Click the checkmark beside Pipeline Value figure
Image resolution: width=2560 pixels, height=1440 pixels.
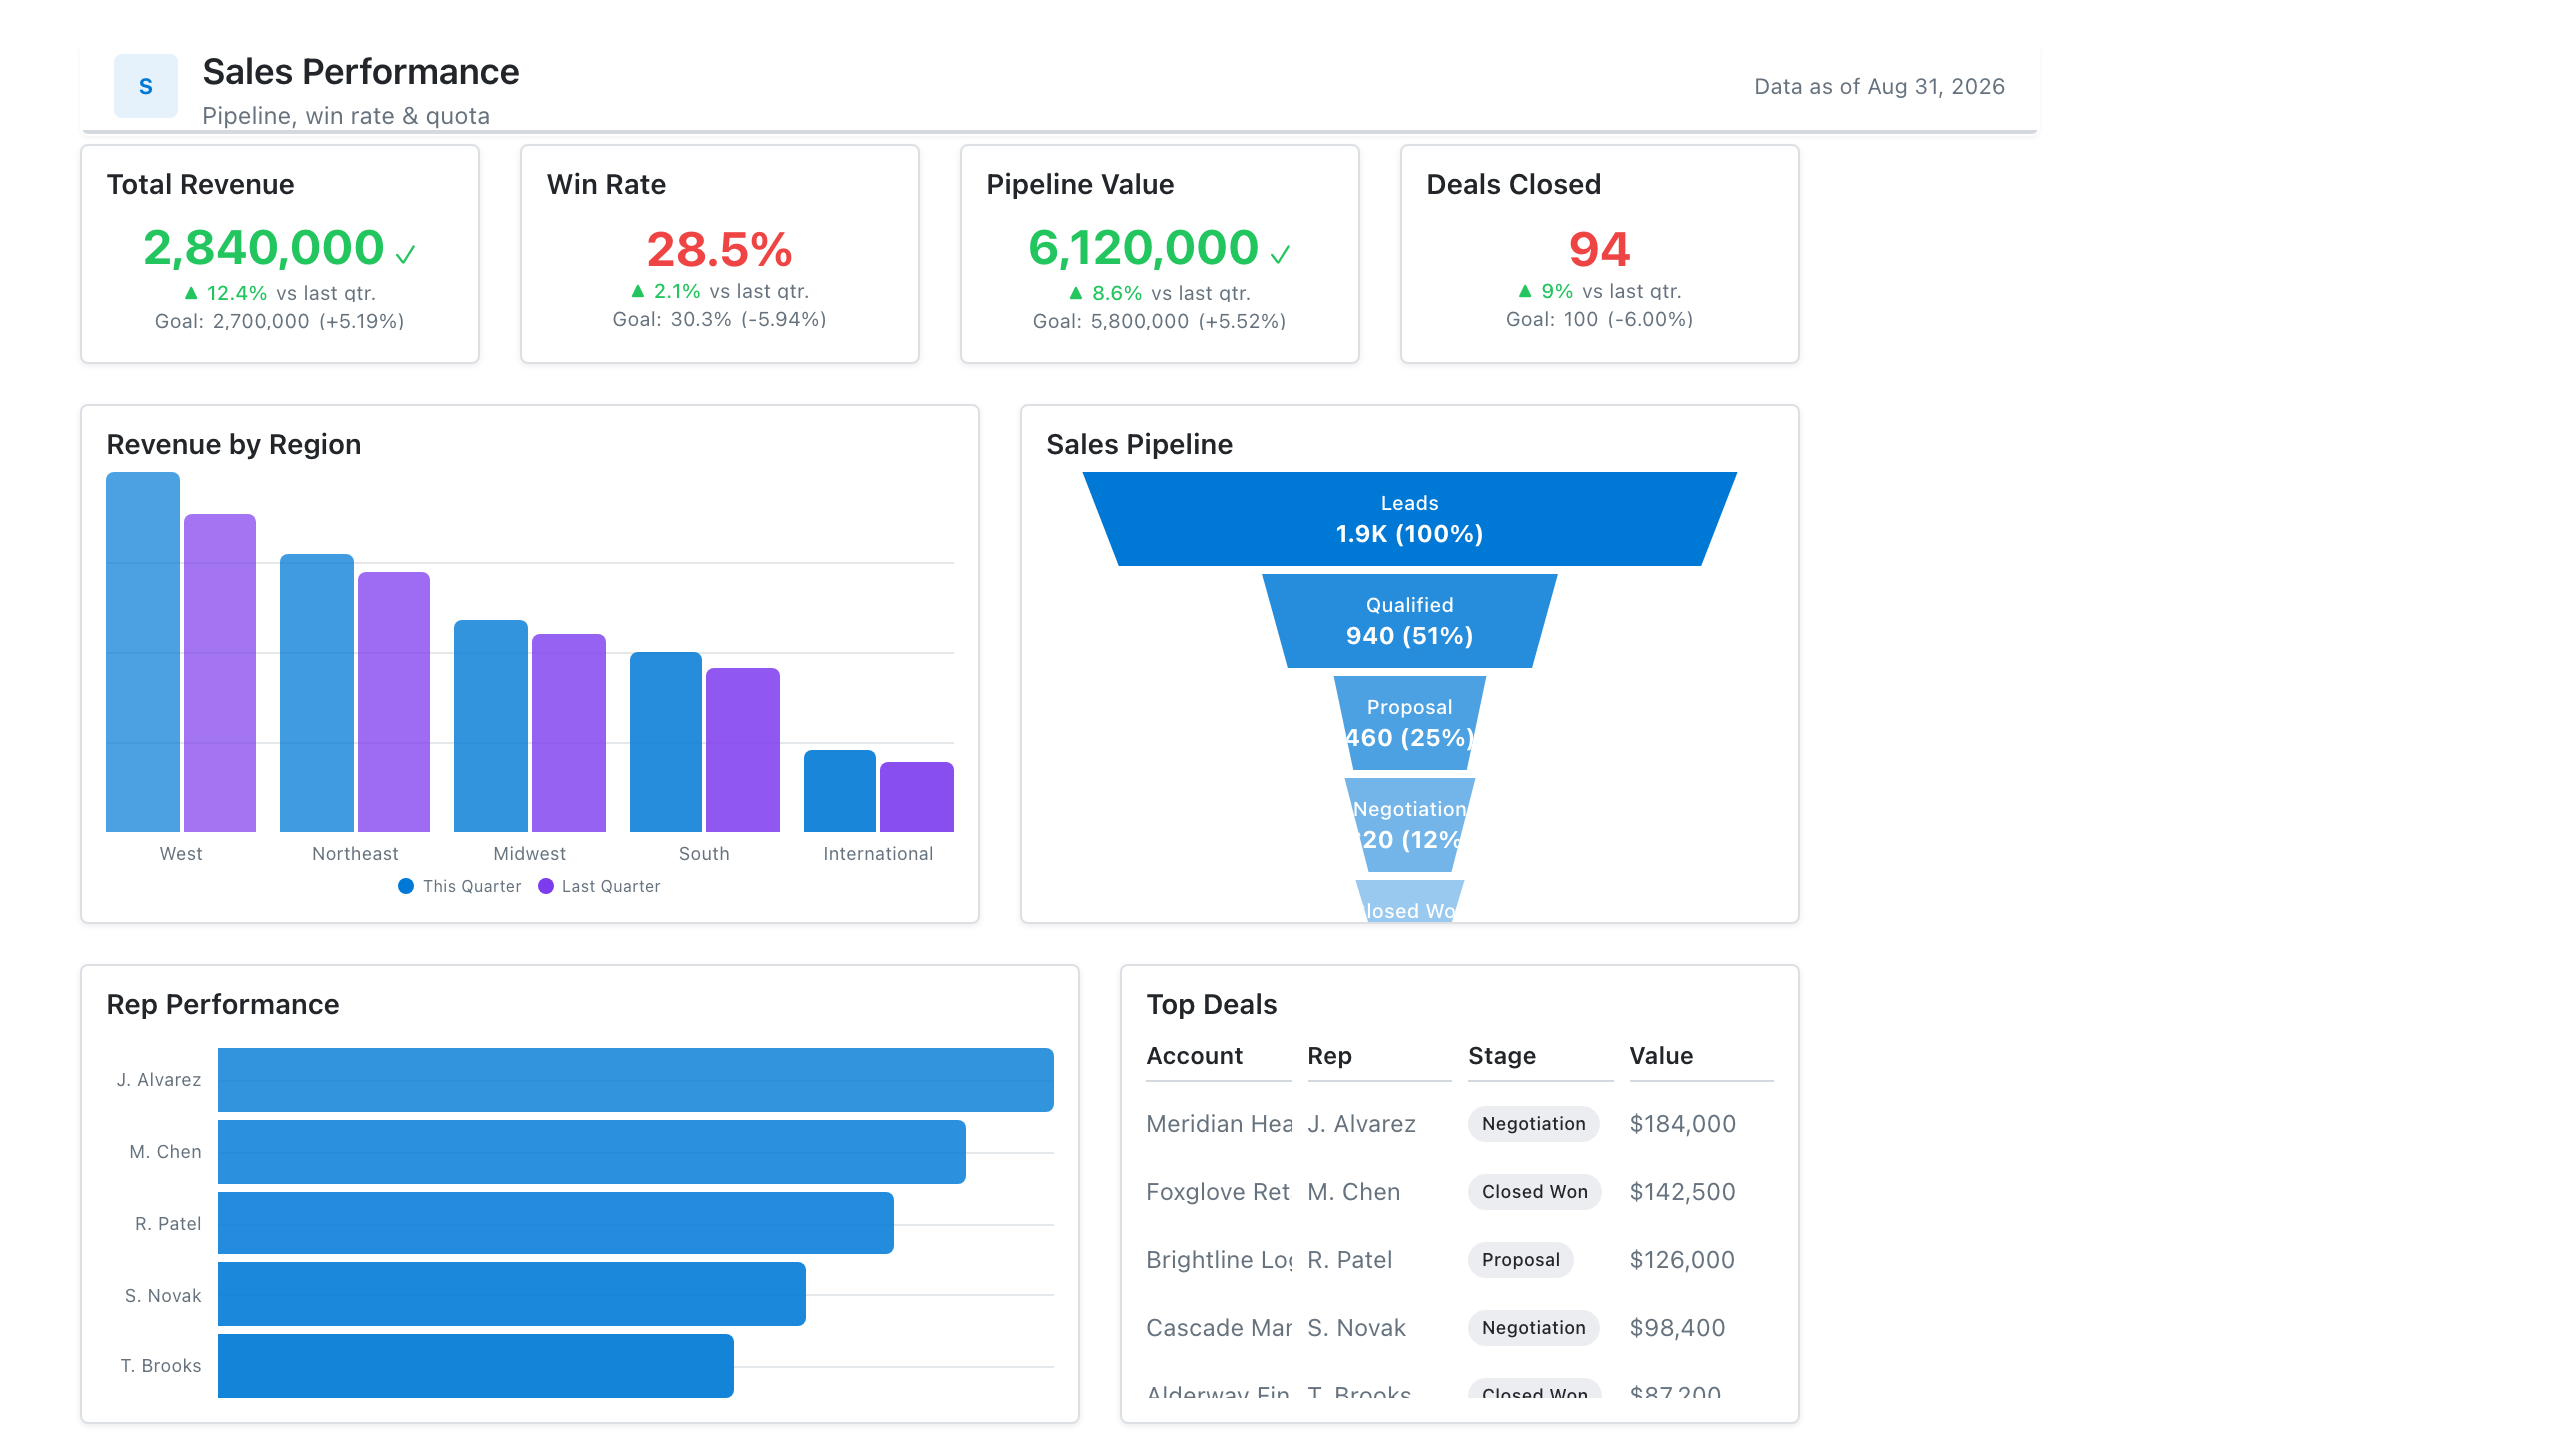(1280, 255)
